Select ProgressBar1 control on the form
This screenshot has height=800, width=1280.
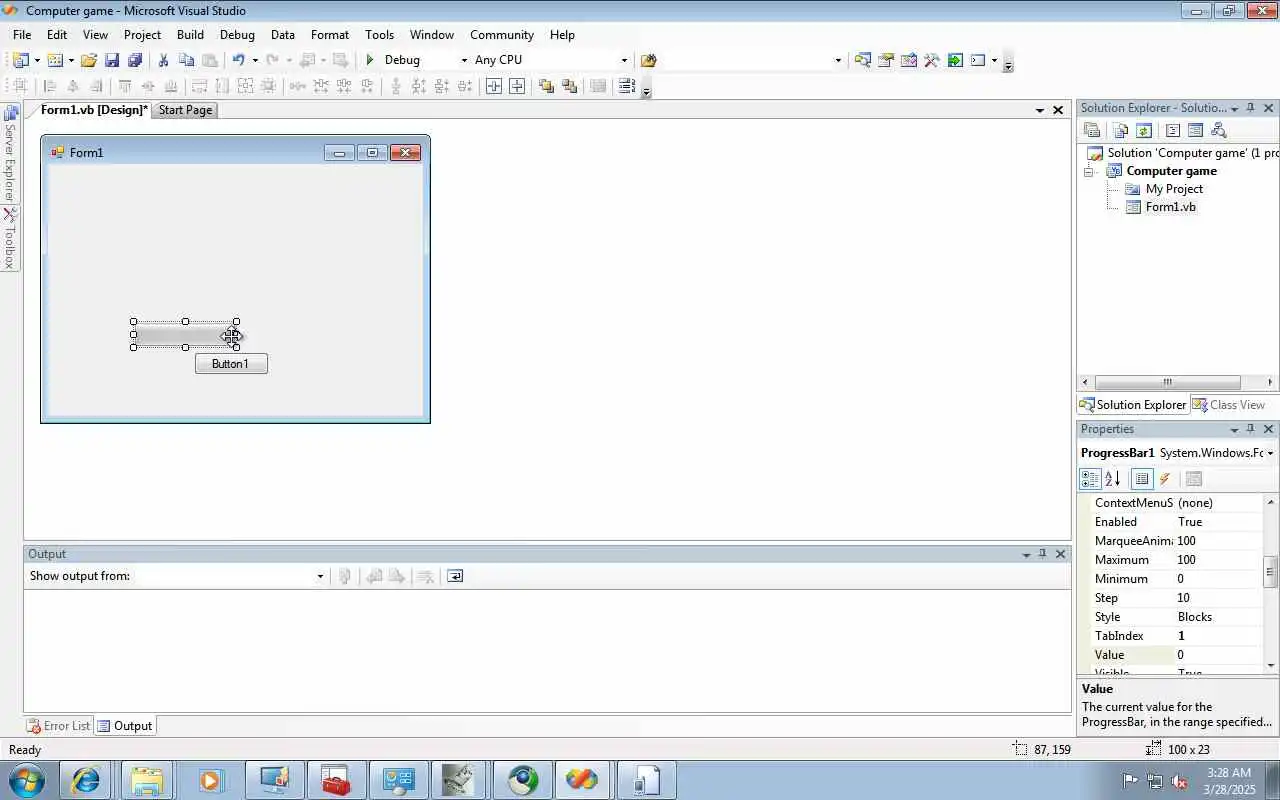coord(183,335)
